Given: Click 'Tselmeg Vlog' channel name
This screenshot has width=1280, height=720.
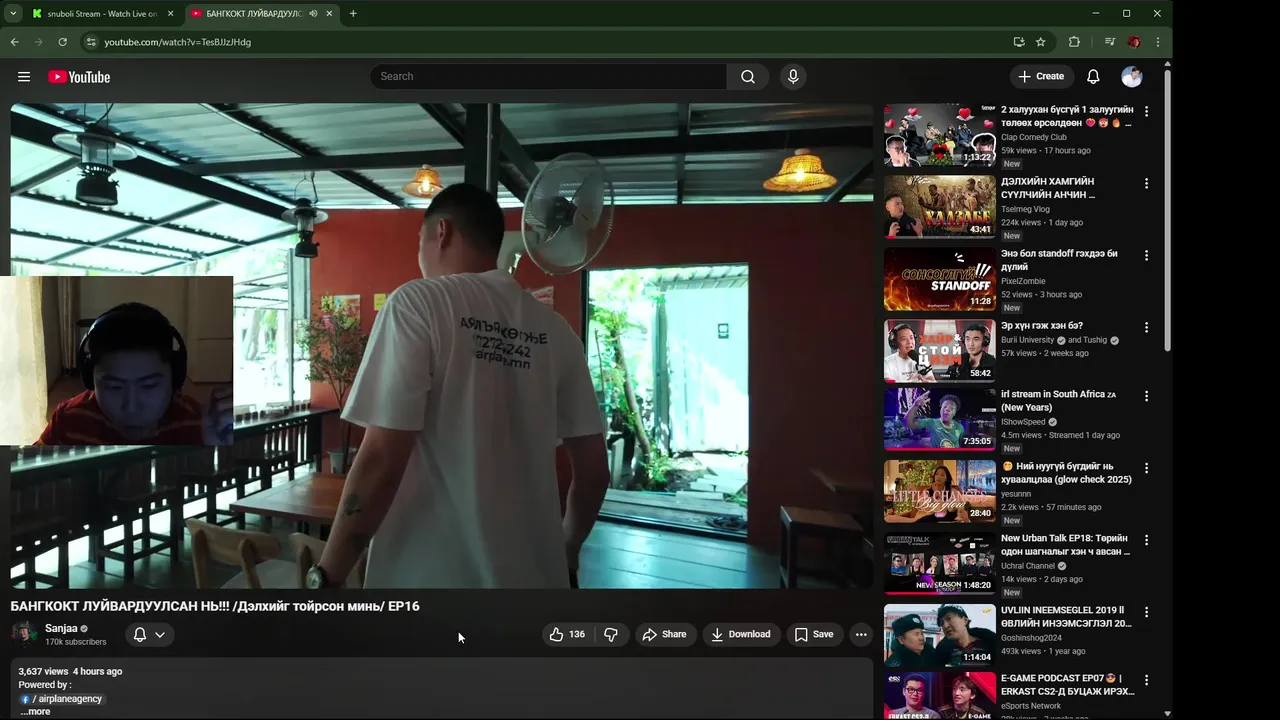Looking at the screenshot, I should [1025, 209].
